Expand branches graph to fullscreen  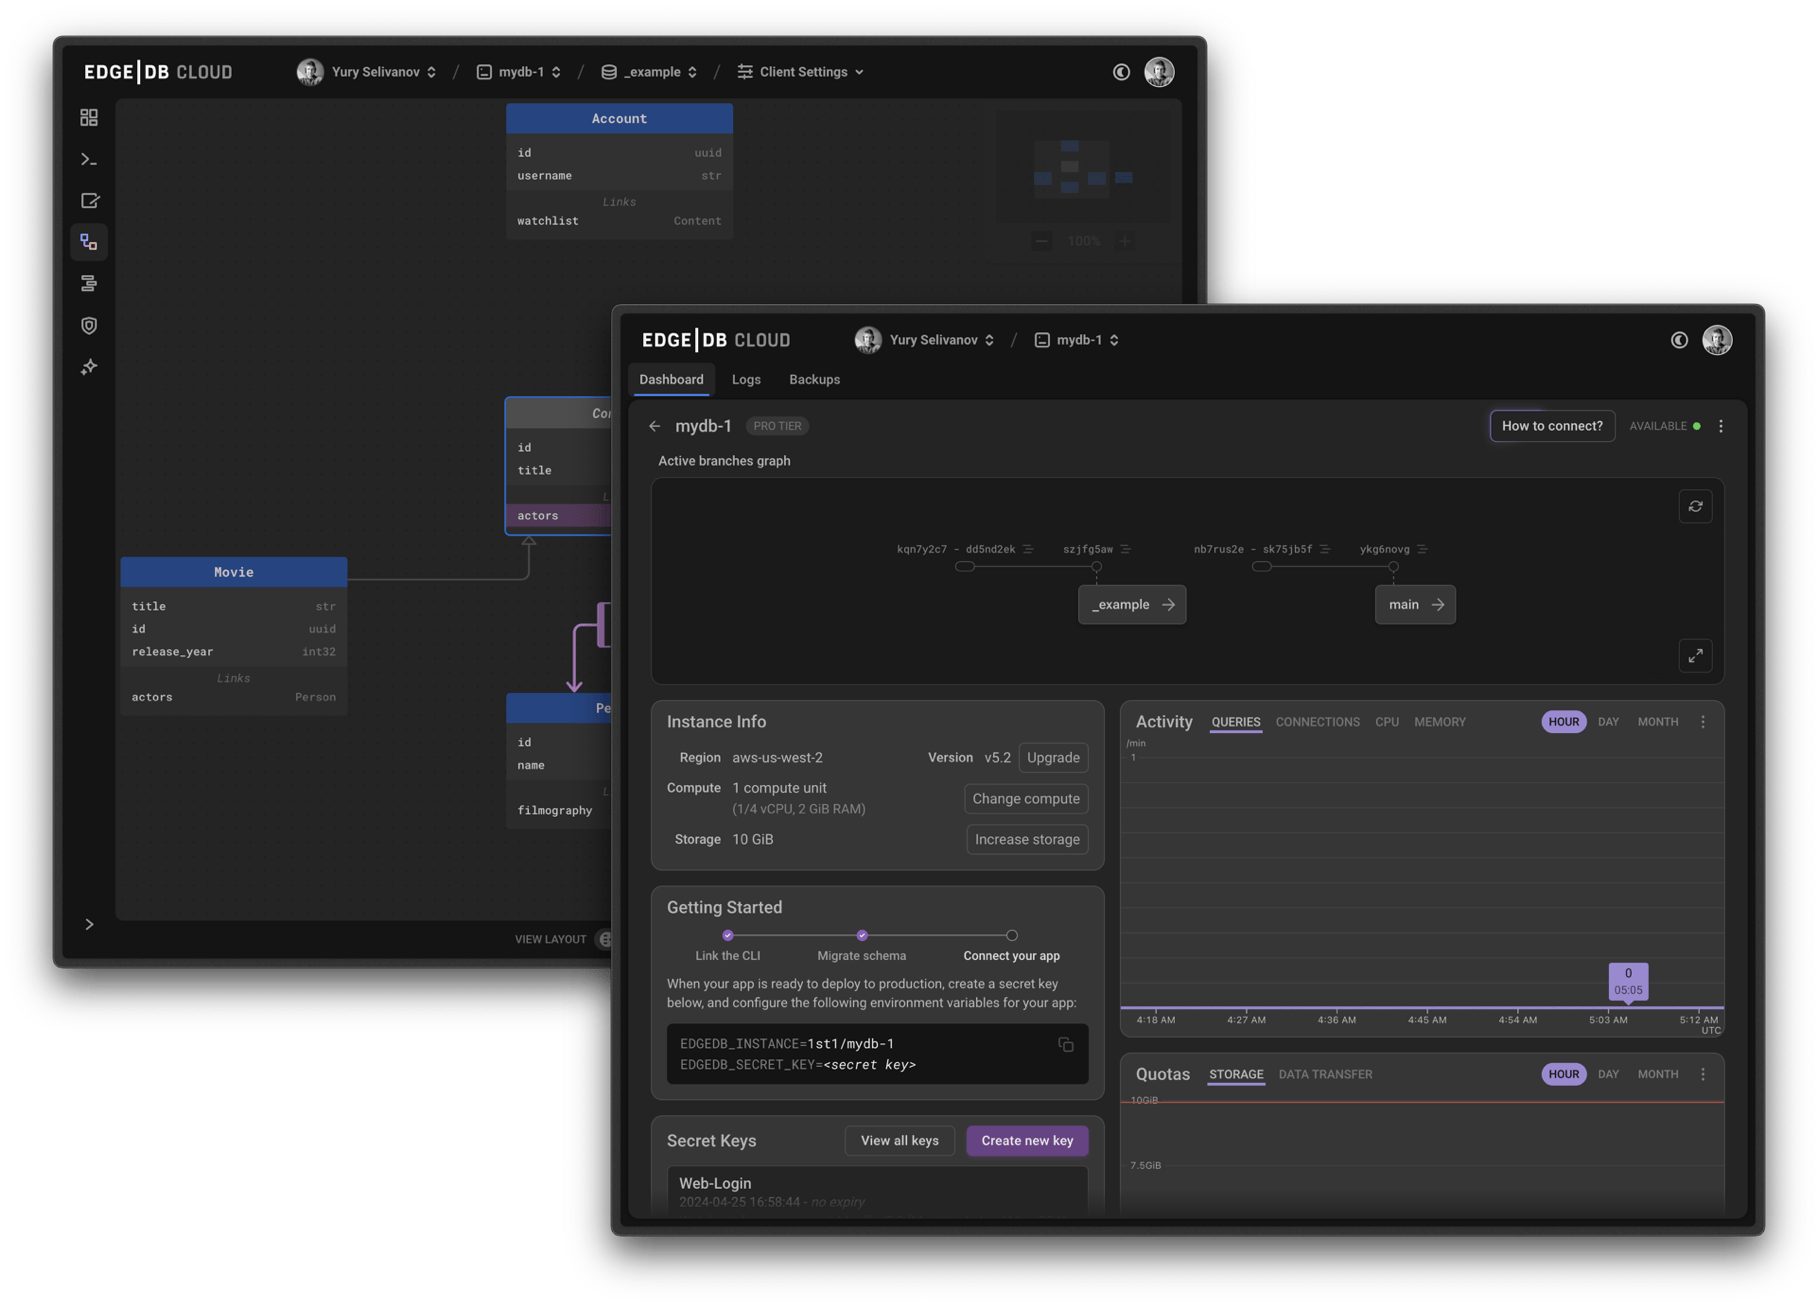[x=1695, y=656]
